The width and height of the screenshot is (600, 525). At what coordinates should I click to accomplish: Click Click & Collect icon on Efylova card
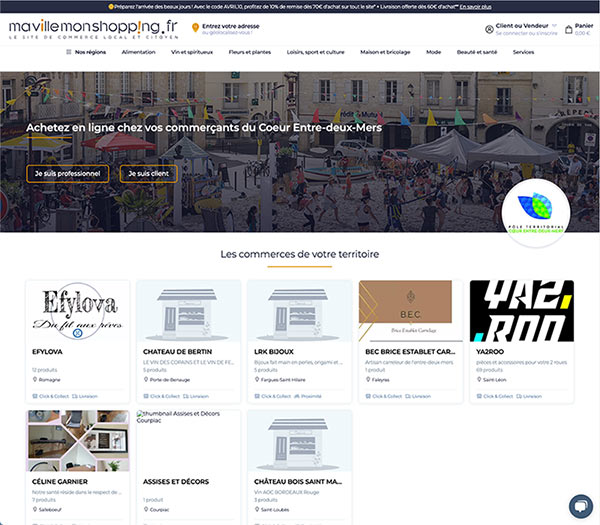point(35,396)
